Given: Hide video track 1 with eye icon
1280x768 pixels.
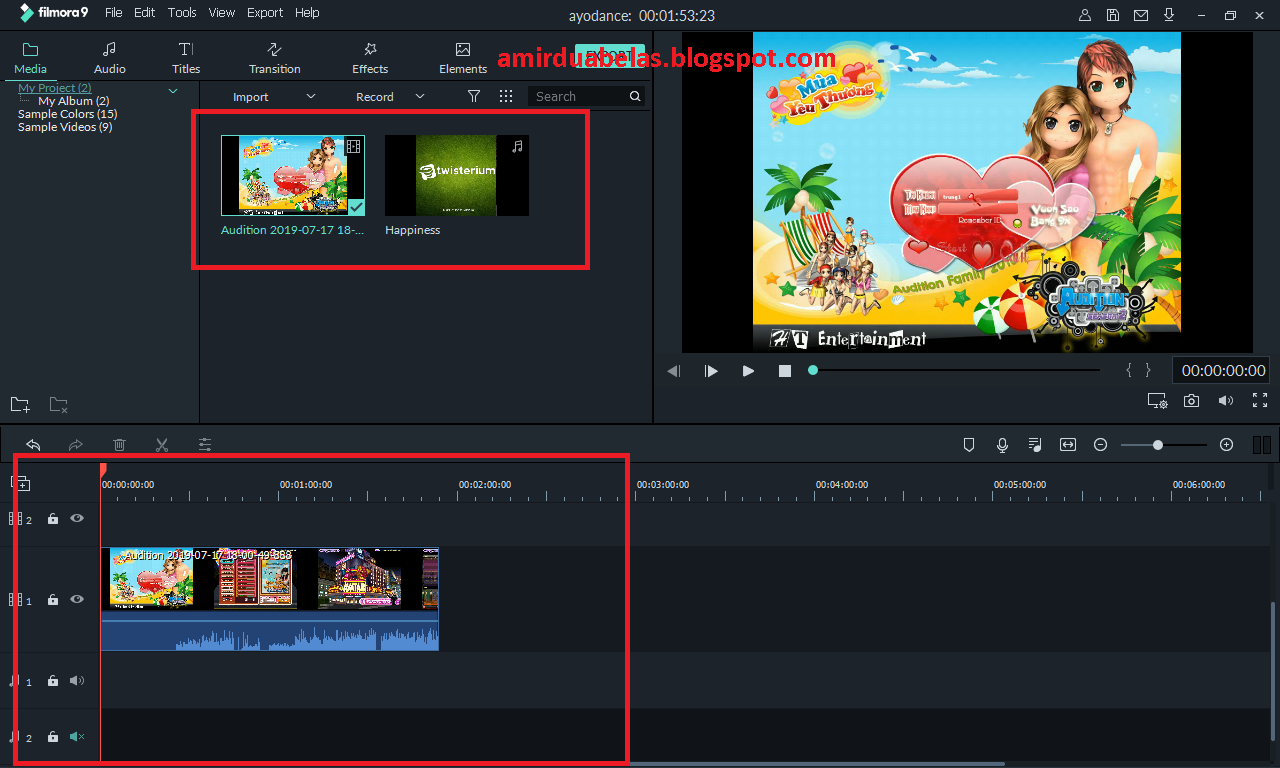Looking at the screenshot, I should click(77, 600).
